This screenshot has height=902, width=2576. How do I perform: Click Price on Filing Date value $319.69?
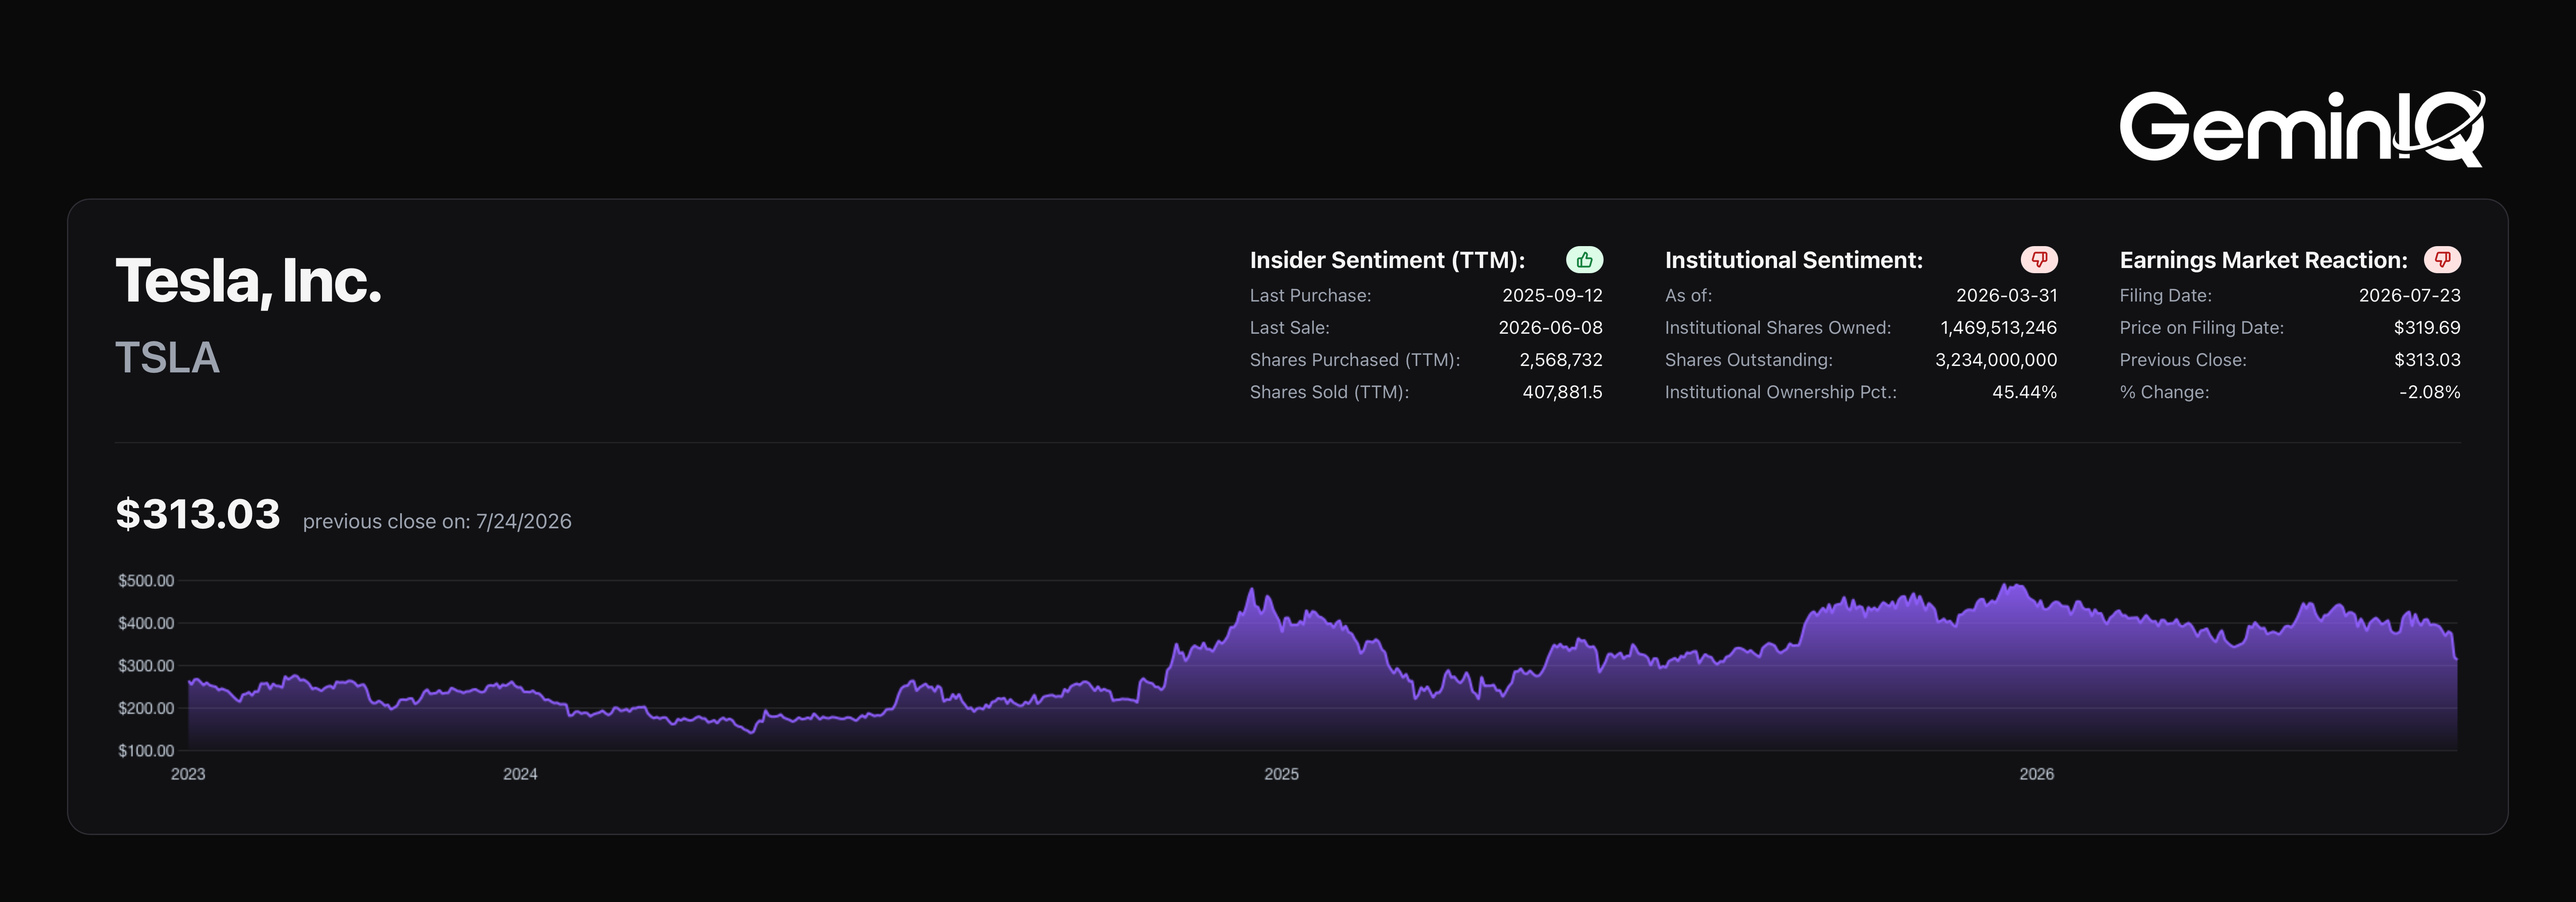coord(2427,328)
